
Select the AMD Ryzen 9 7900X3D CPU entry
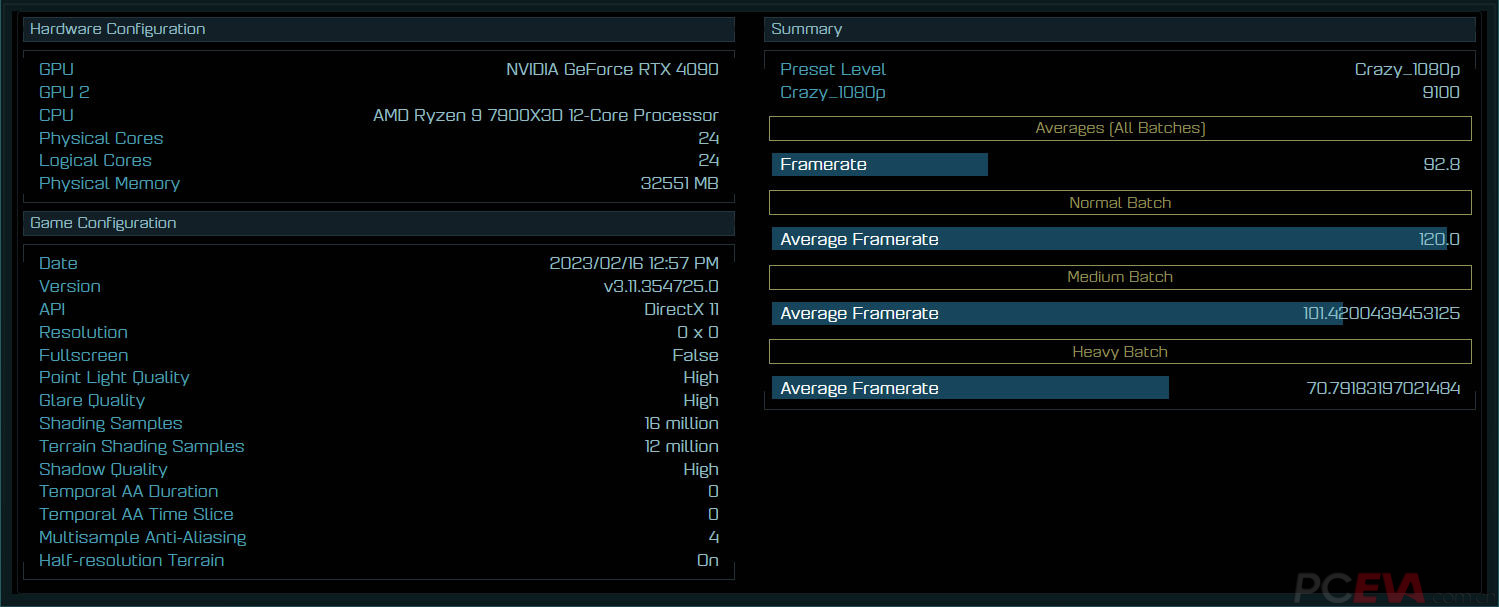pyautogui.click(x=545, y=115)
